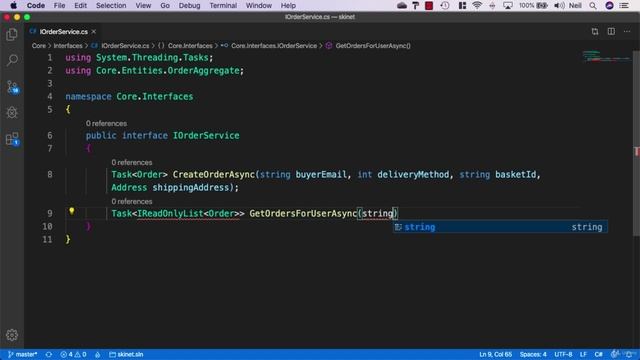This screenshot has width=640, height=360.
Task: Click 0 references above GetOrdersForUserAsync
Action: [131, 202]
